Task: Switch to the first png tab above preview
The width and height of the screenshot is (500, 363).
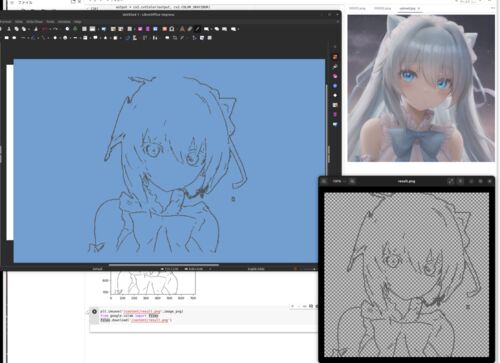Action: (357, 8)
